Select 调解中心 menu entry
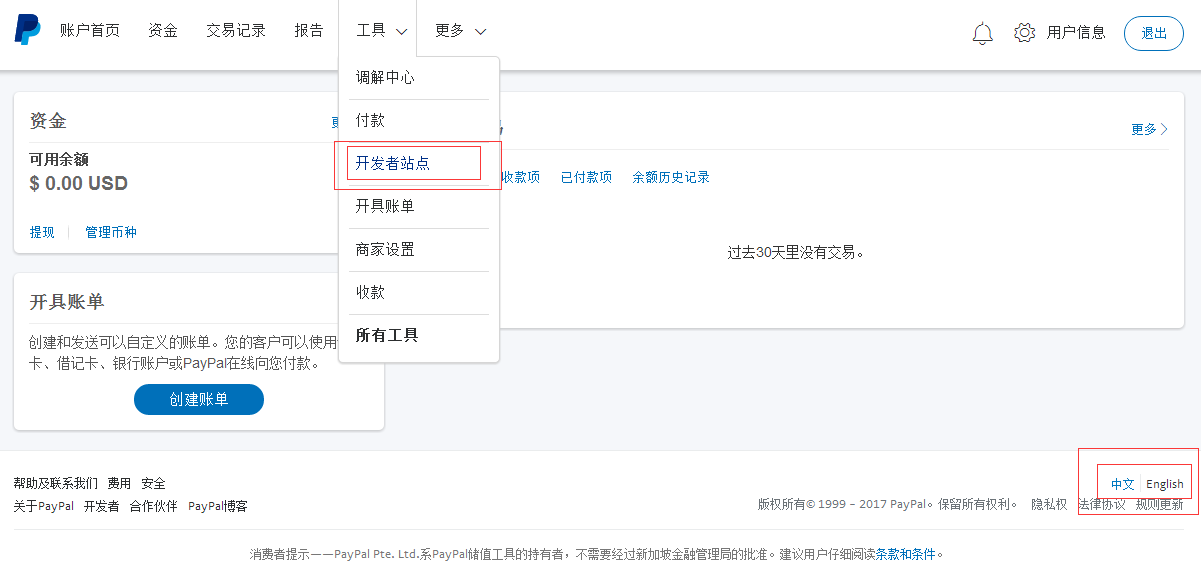The image size is (1201, 569). click(385, 77)
